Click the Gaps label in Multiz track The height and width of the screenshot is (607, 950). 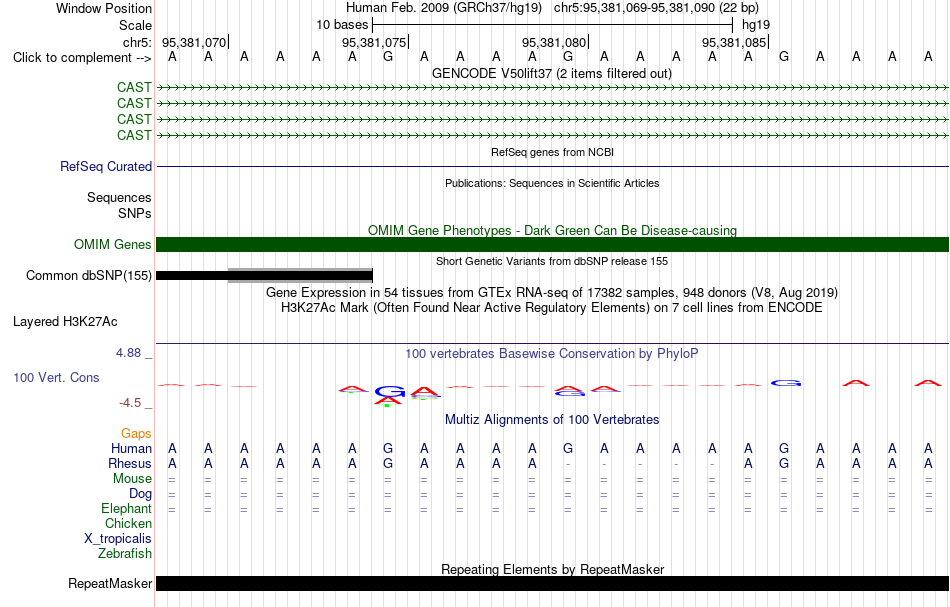[136, 434]
